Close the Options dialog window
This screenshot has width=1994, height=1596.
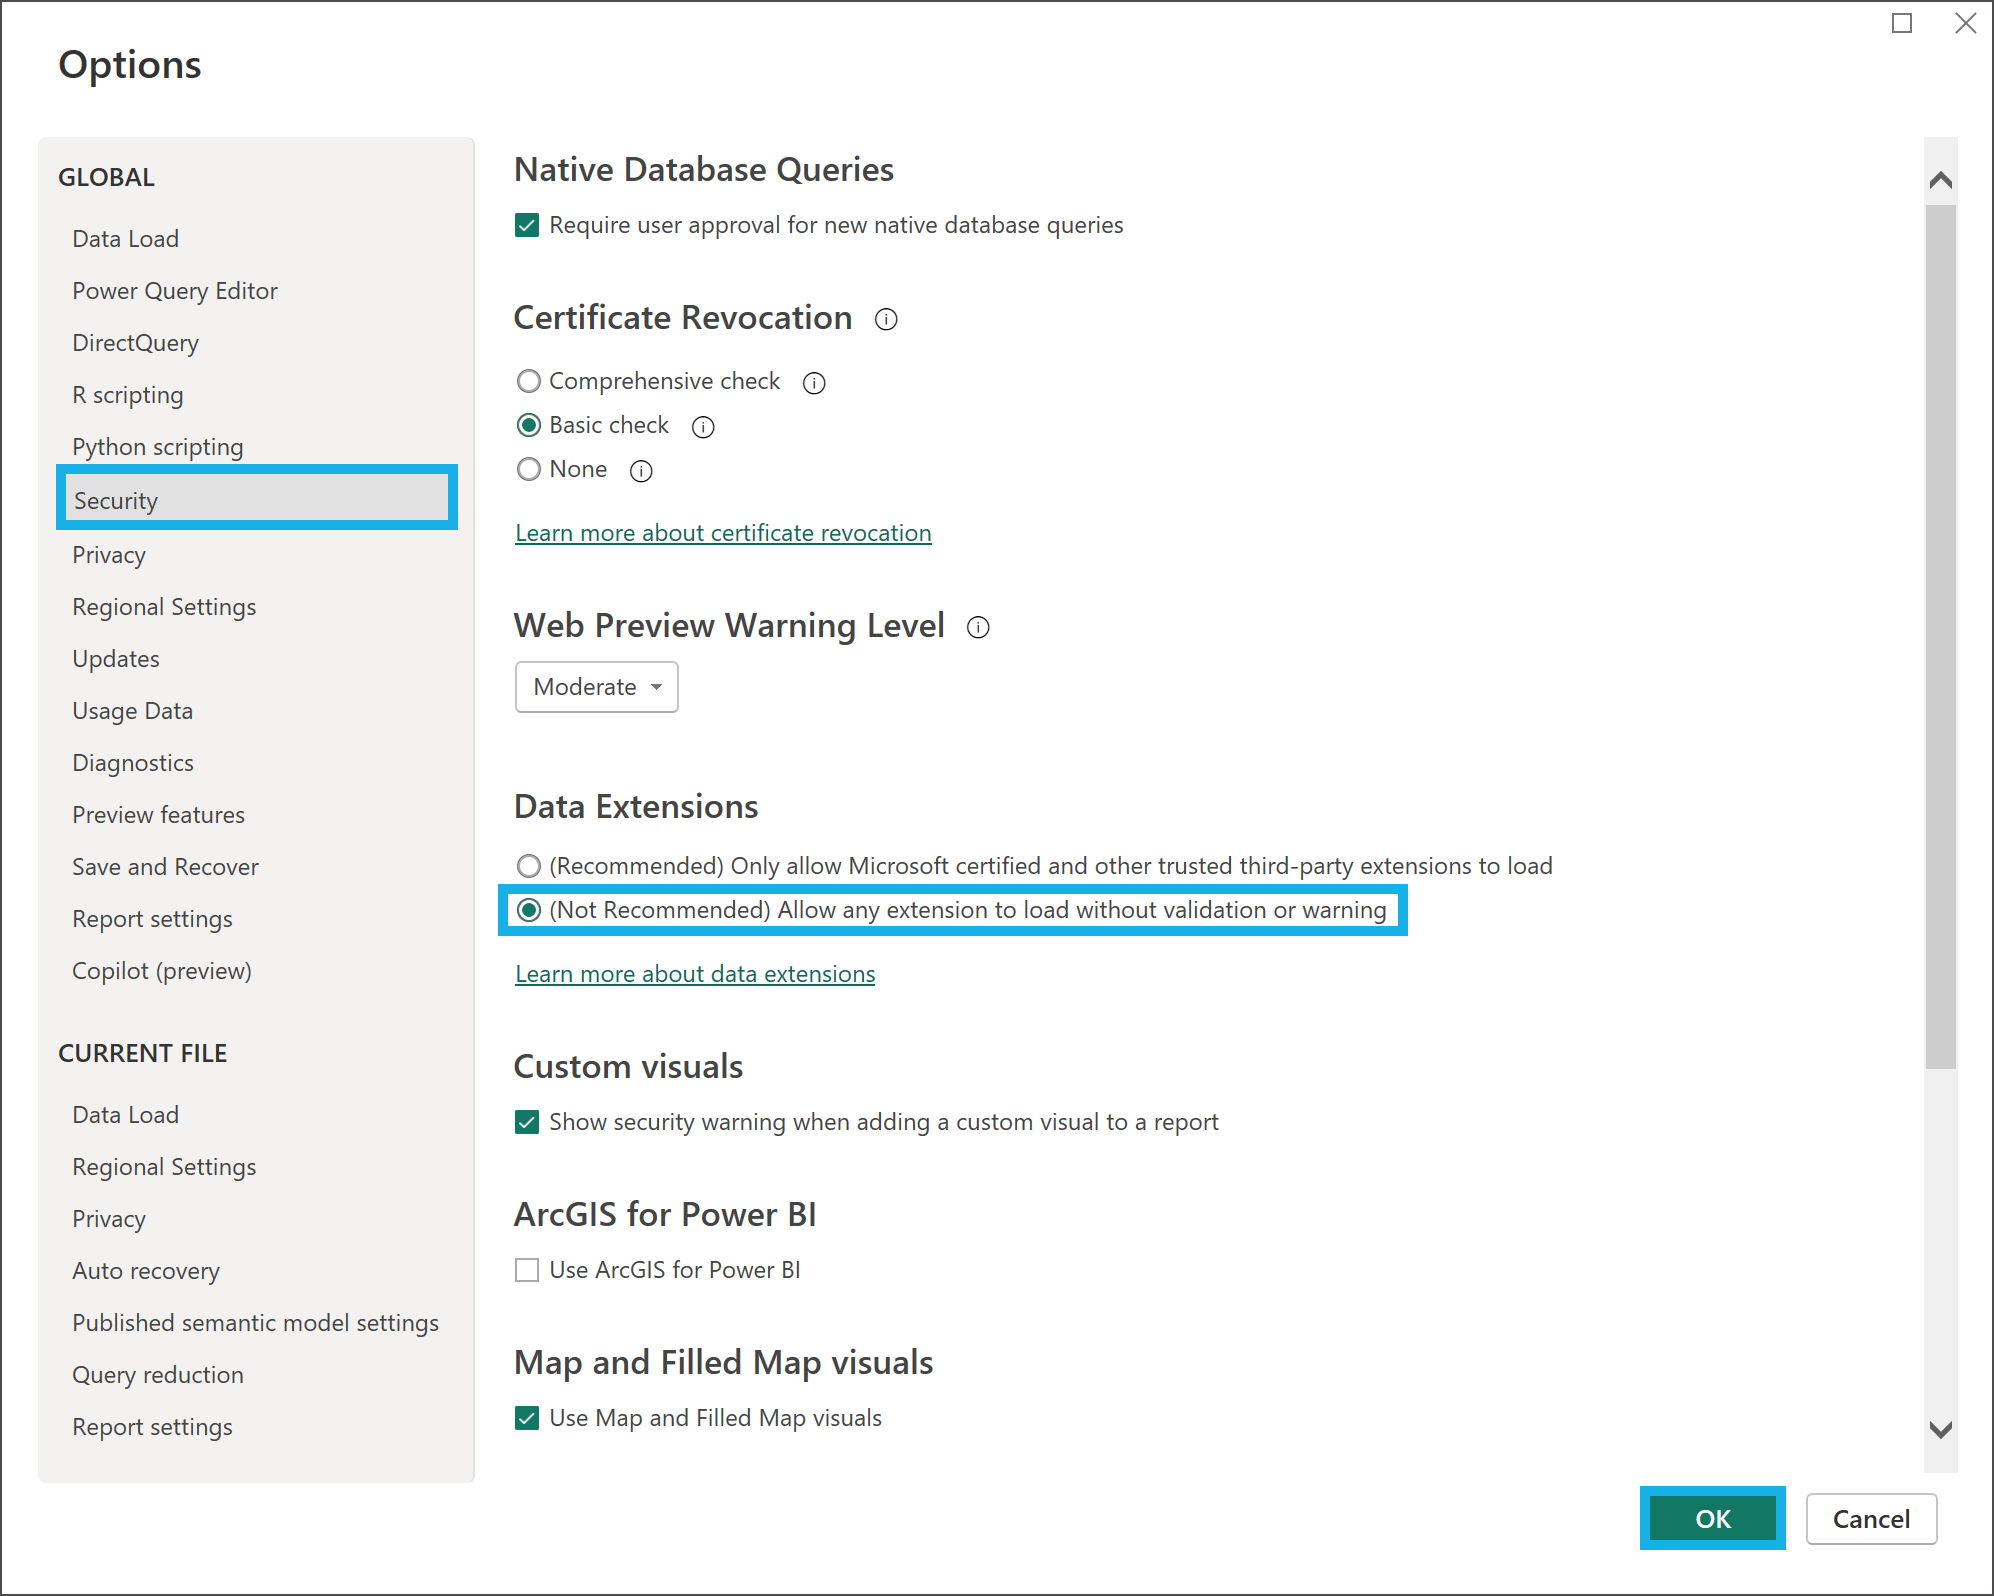click(1965, 23)
